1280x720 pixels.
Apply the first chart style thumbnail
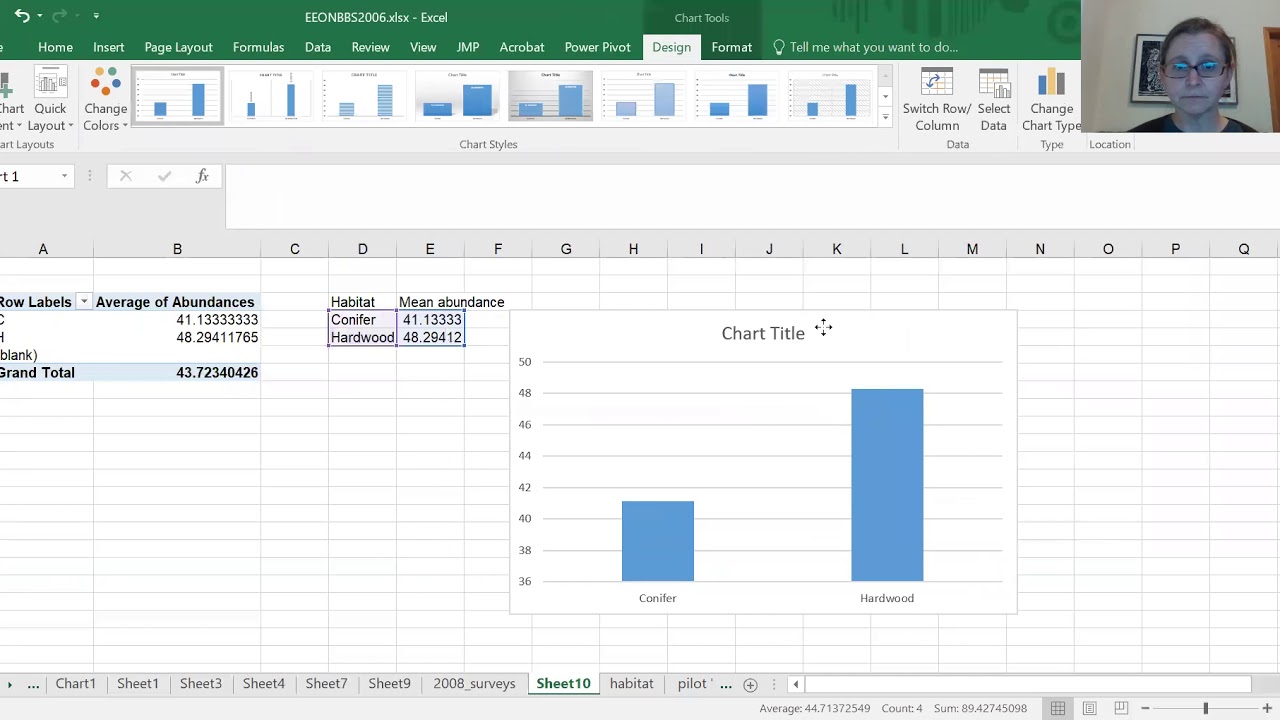(x=178, y=96)
